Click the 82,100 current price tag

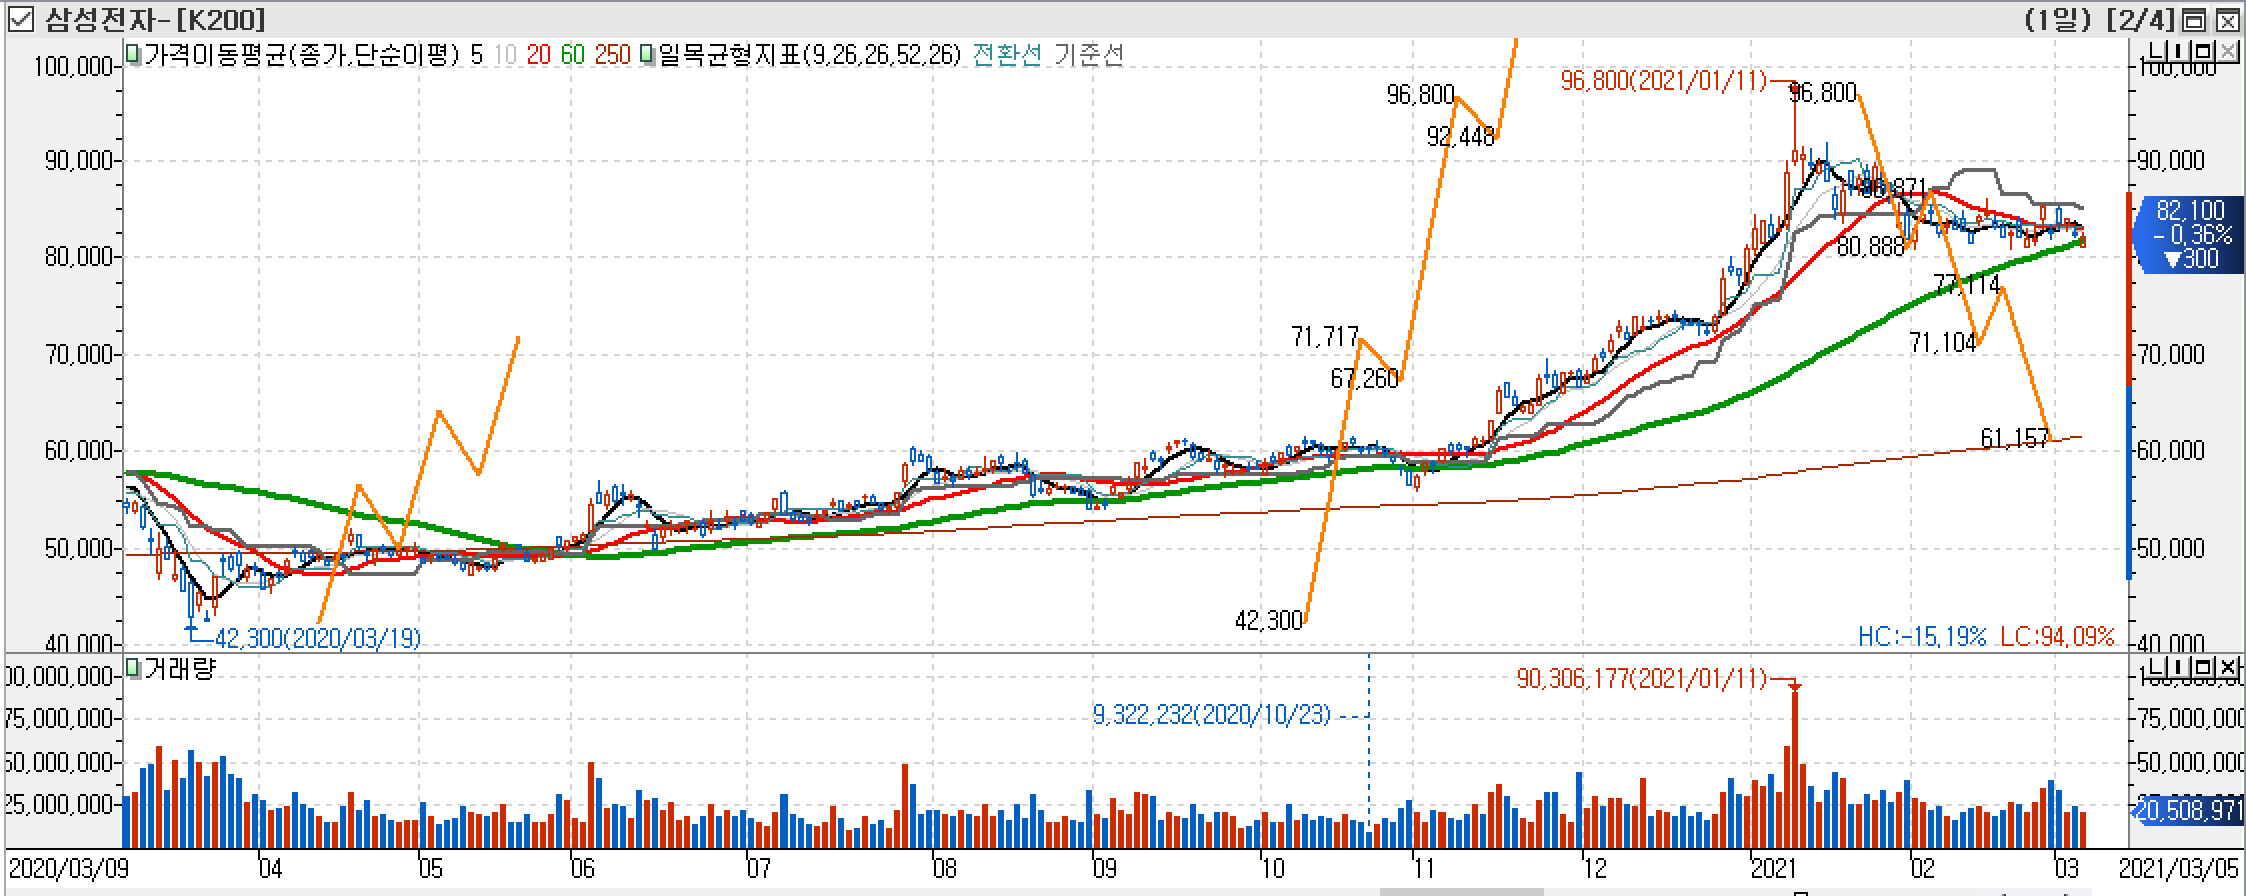pyautogui.click(x=2190, y=235)
